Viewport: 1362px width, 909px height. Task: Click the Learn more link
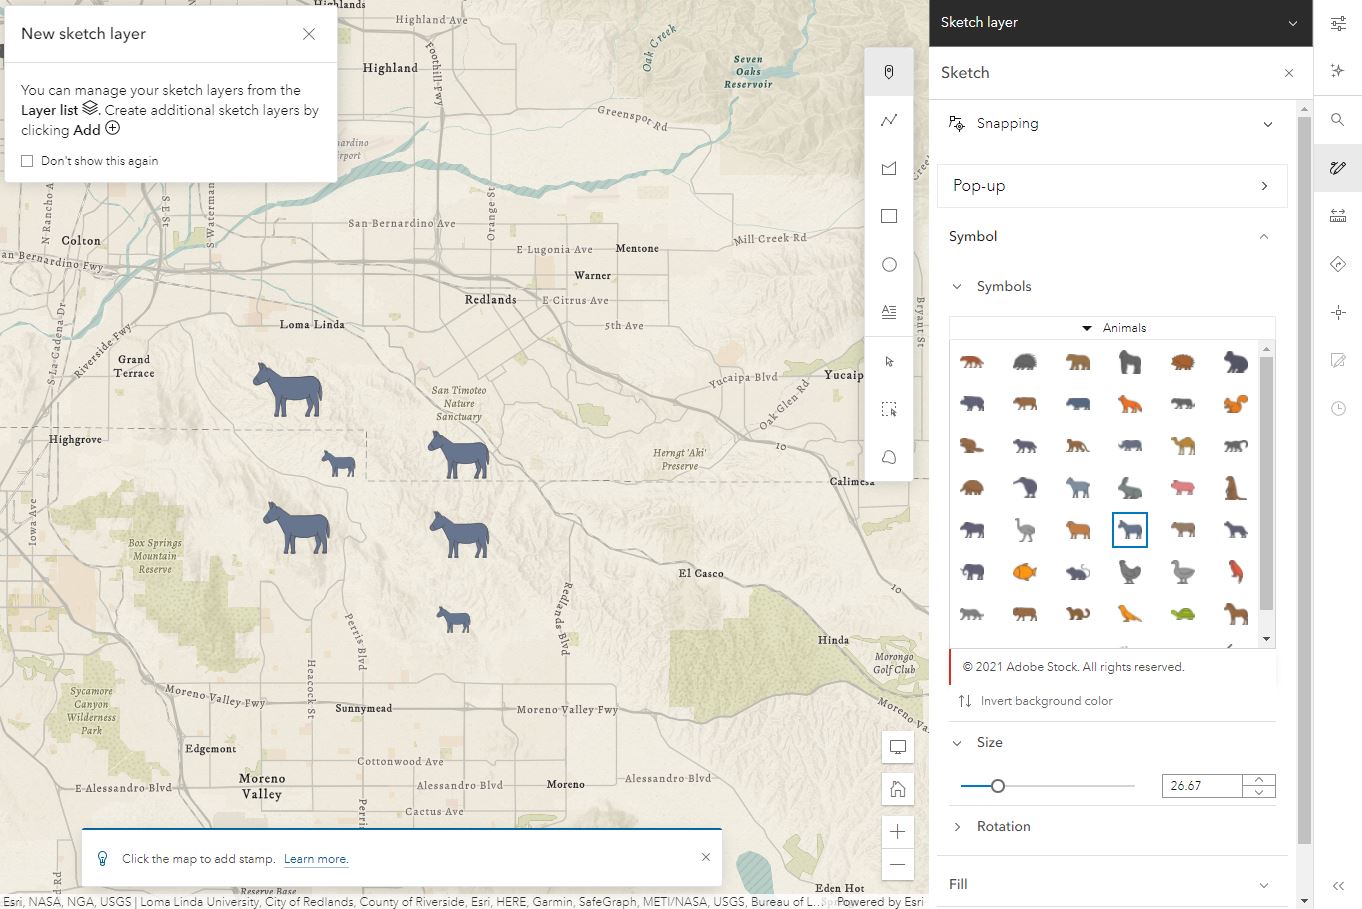316,858
